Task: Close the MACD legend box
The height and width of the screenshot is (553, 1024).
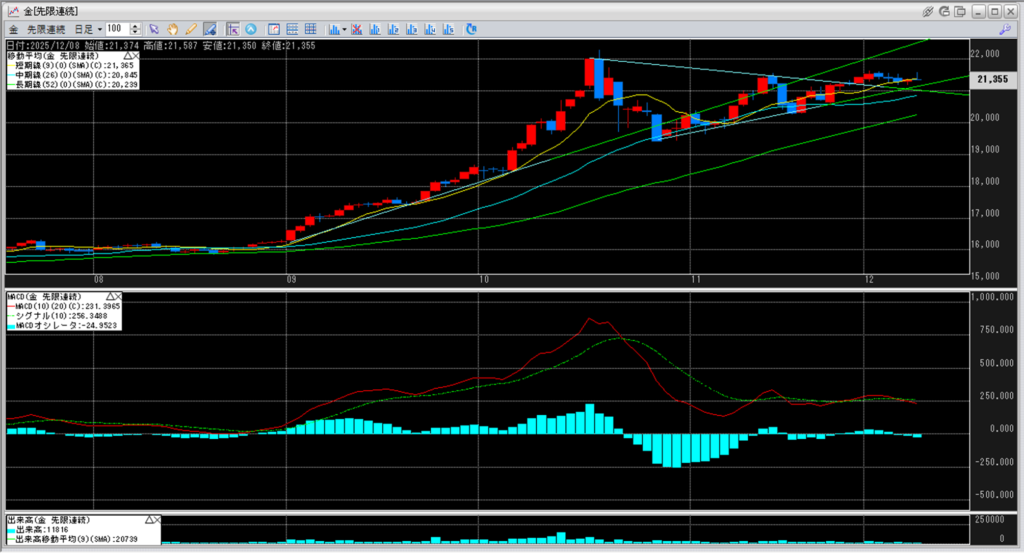Action: tap(116, 297)
